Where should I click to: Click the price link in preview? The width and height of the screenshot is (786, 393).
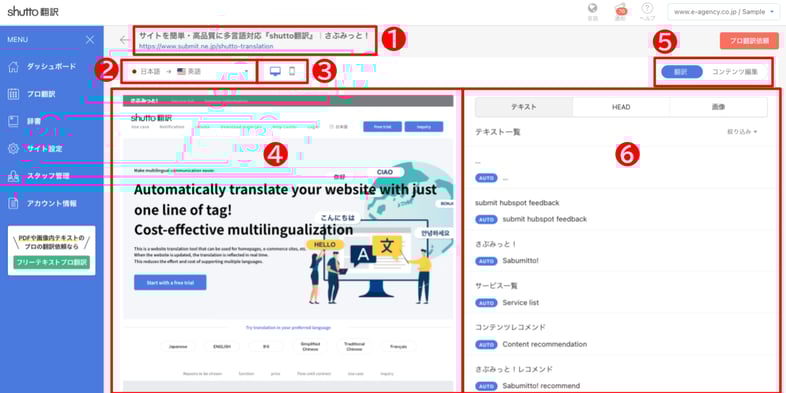(x=276, y=374)
